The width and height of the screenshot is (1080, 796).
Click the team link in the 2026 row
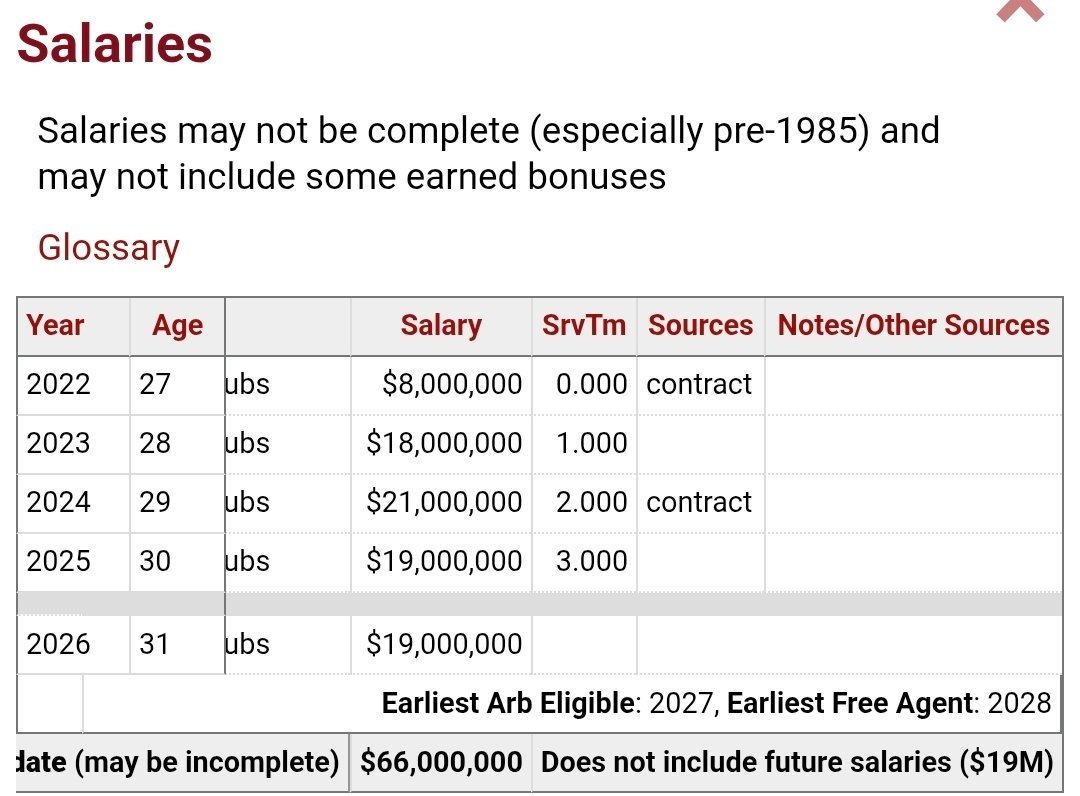click(x=247, y=644)
